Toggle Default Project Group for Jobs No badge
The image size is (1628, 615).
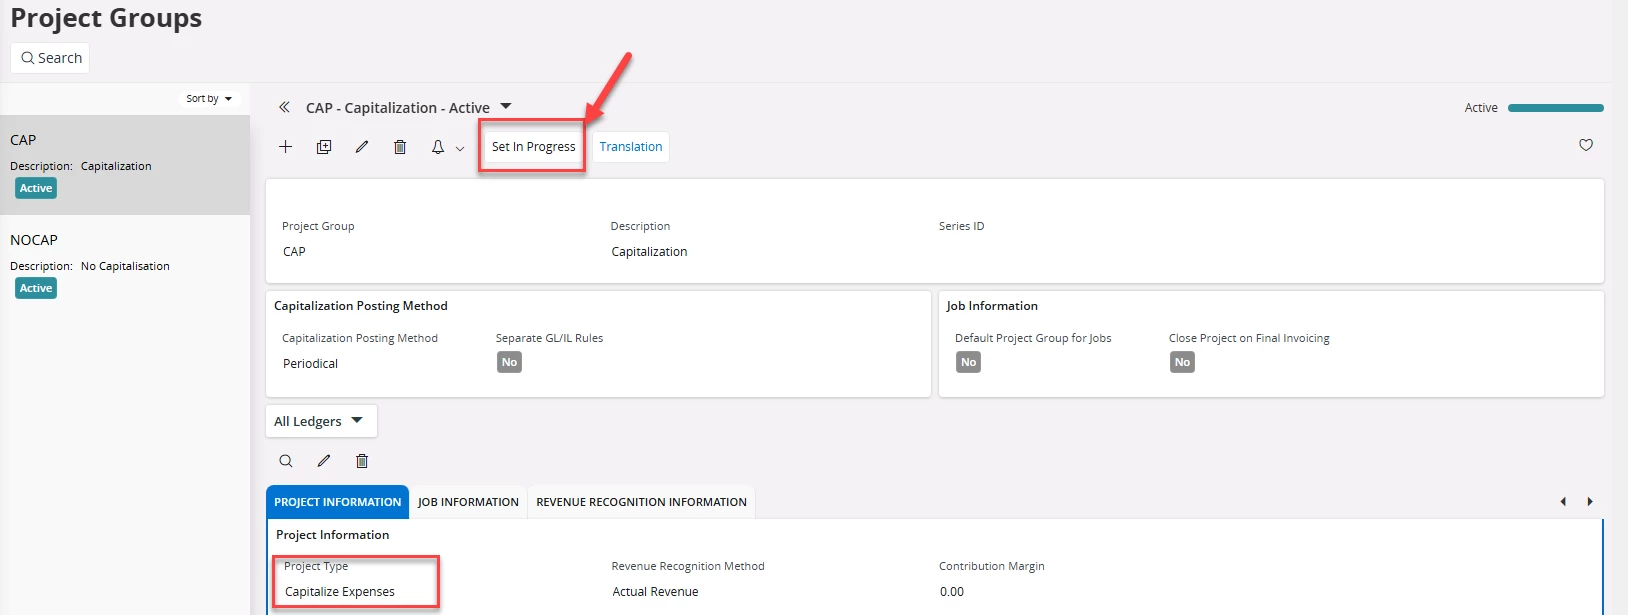point(968,362)
